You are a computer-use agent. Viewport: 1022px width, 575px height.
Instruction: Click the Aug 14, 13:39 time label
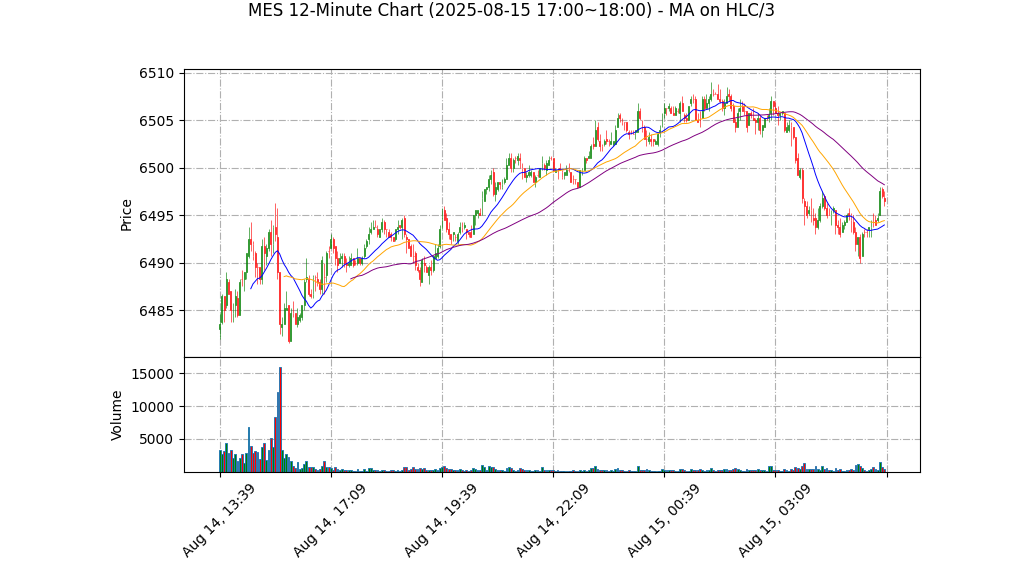click(218, 521)
